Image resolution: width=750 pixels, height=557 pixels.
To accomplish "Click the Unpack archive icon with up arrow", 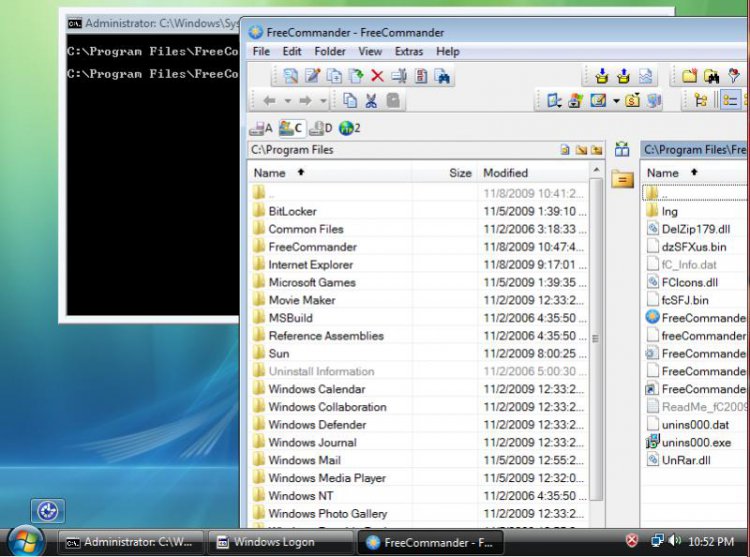I will point(623,76).
